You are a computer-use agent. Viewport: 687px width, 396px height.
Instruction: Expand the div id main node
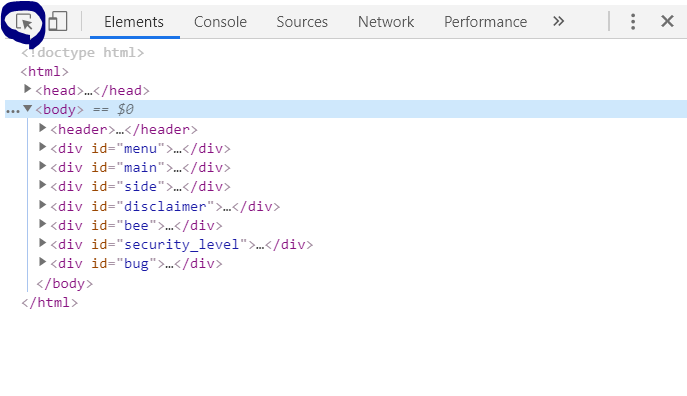coord(42,166)
